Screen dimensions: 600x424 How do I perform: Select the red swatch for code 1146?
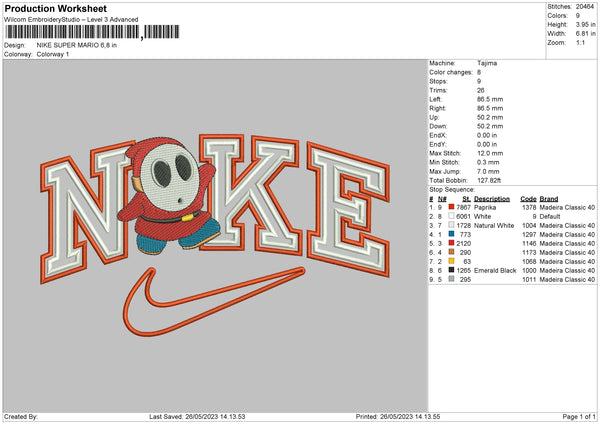click(452, 243)
